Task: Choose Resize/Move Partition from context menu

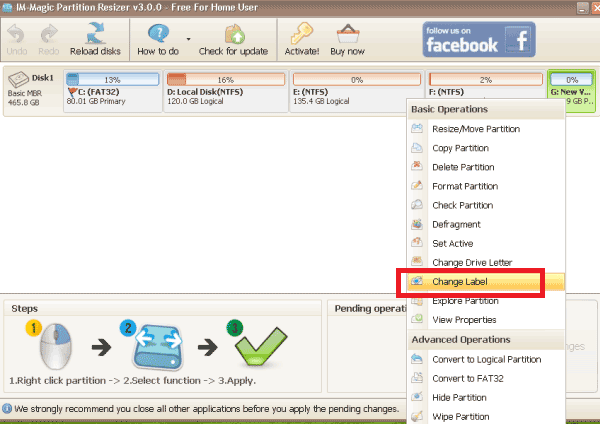Action: click(x=486, y=129)
